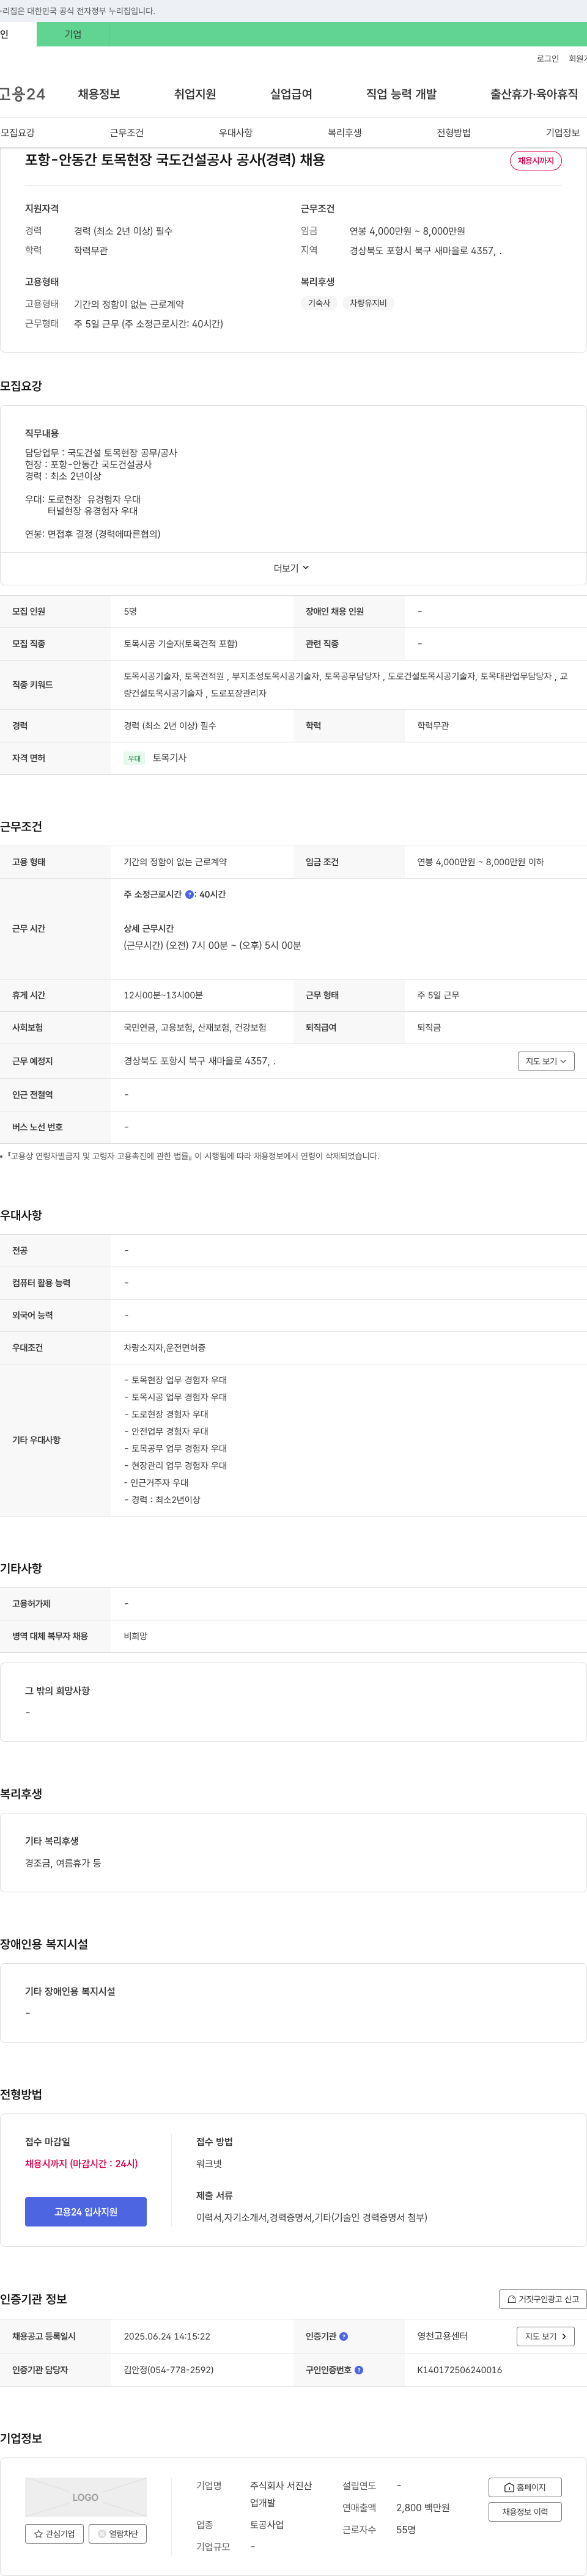Click 토목시공 기술자(토목견적 포함) job type
The image size is (587, 2576).
(181, 644)
